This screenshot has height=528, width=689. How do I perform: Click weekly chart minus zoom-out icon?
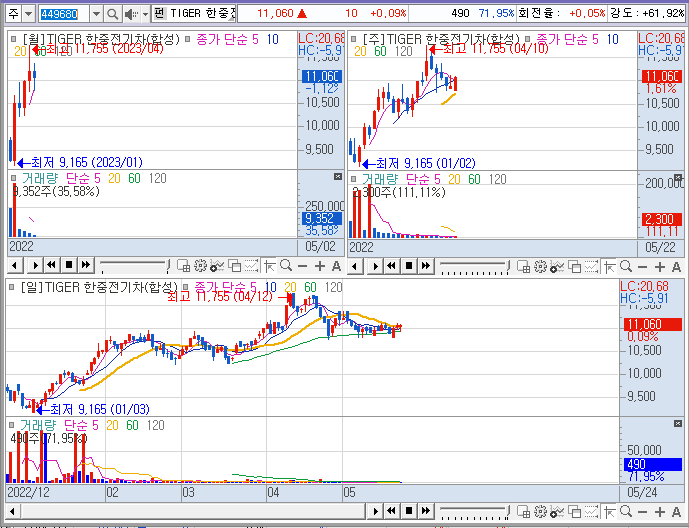(642, 266)
